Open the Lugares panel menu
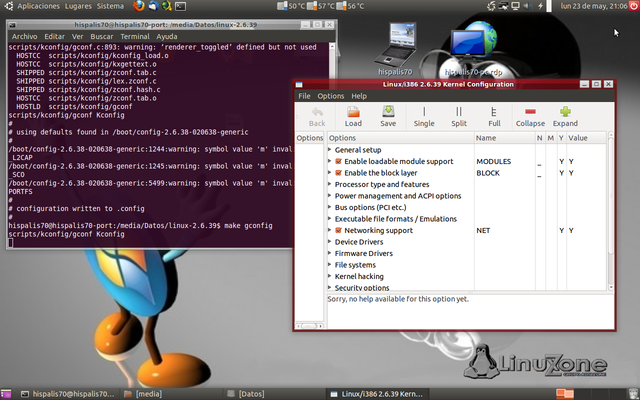 (78, 6)
